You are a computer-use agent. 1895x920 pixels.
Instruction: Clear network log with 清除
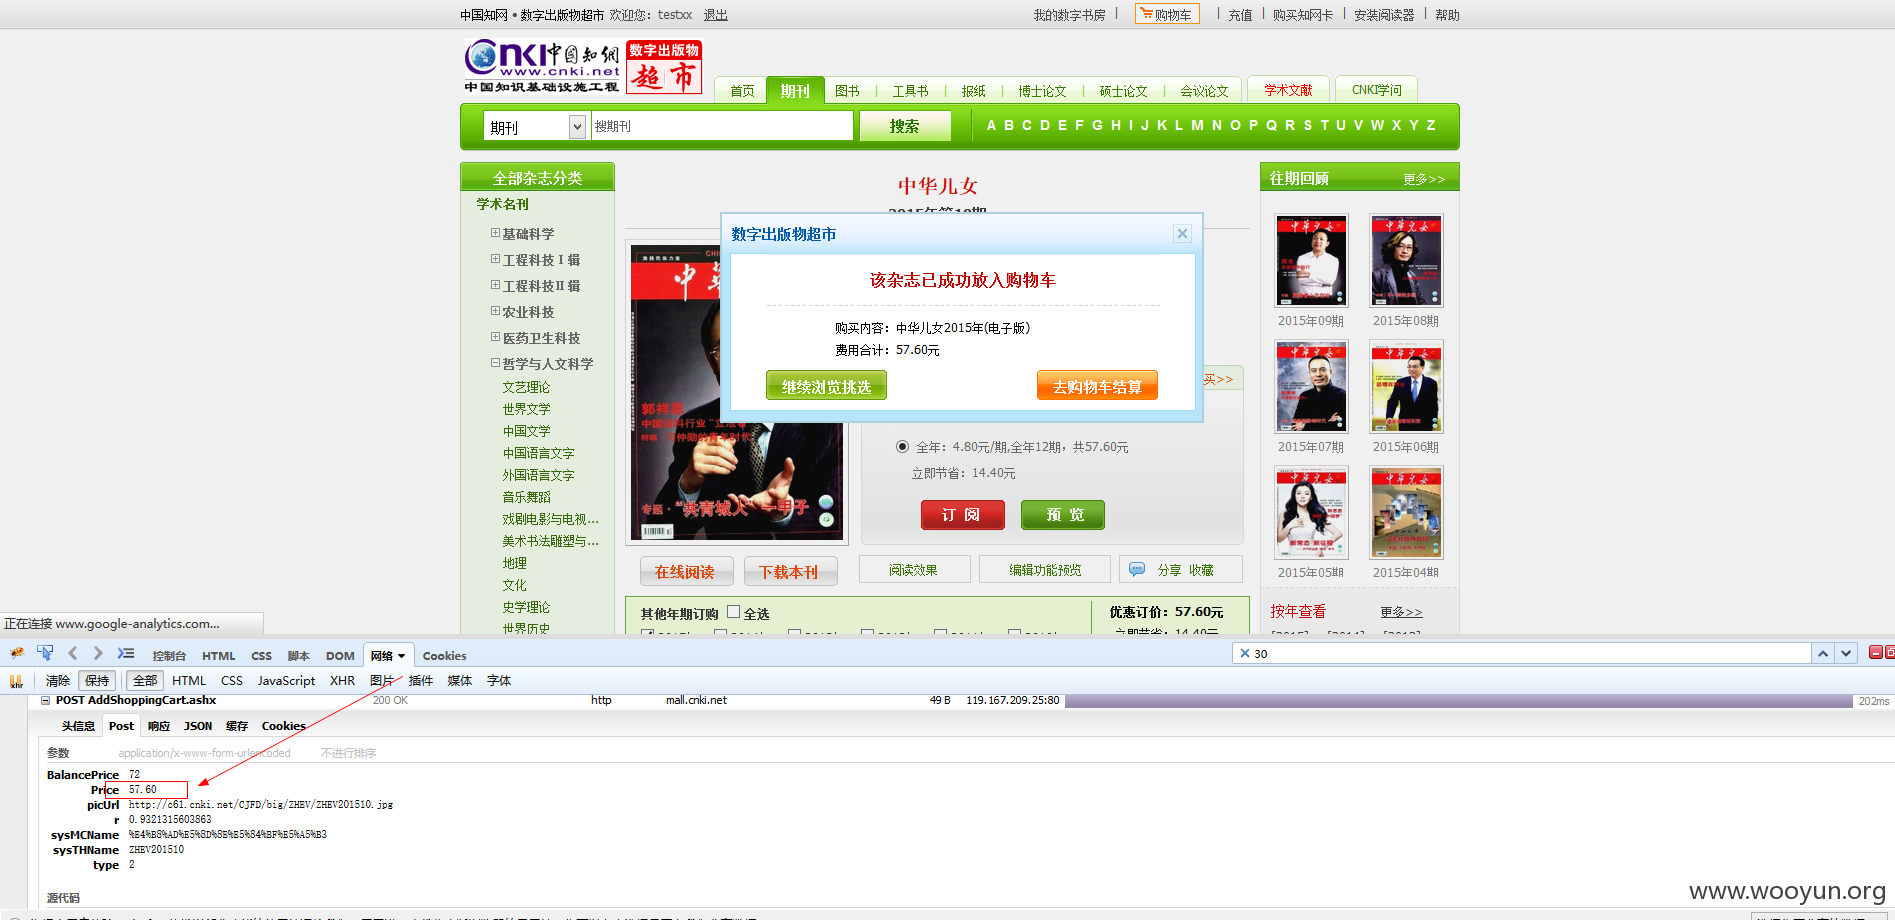click(57, 681)
